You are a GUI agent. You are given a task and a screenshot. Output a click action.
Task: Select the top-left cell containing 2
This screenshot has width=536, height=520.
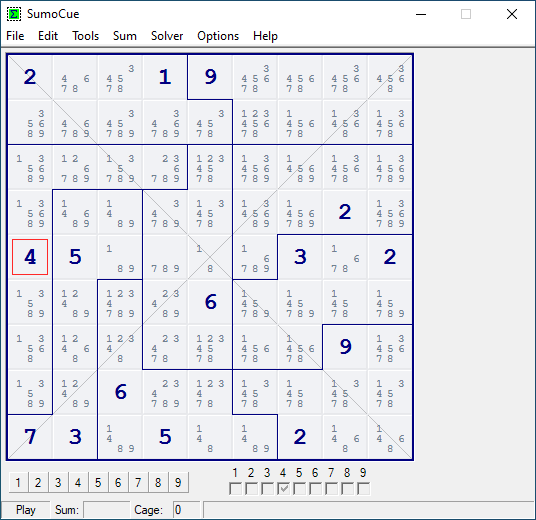pyautogui.click(x=30, y=77)
